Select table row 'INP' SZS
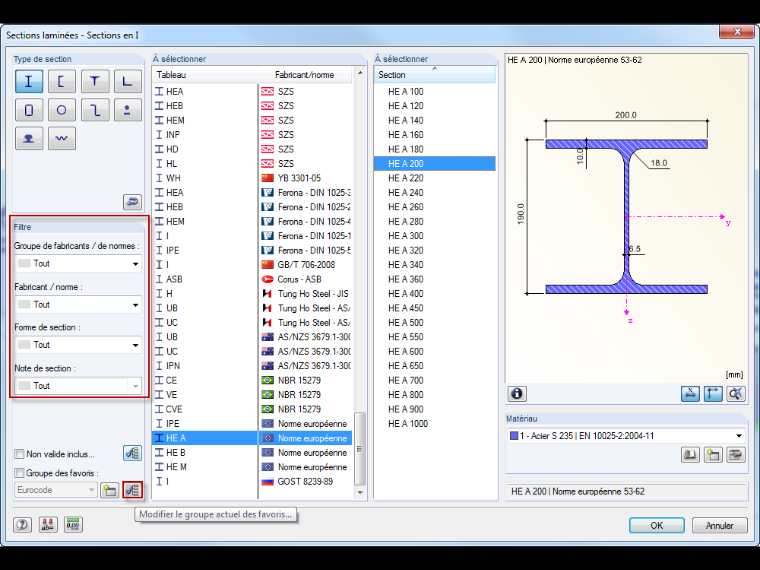Viewport: 760px width, 570px height. pyautogui.click(x=252, y=135)
